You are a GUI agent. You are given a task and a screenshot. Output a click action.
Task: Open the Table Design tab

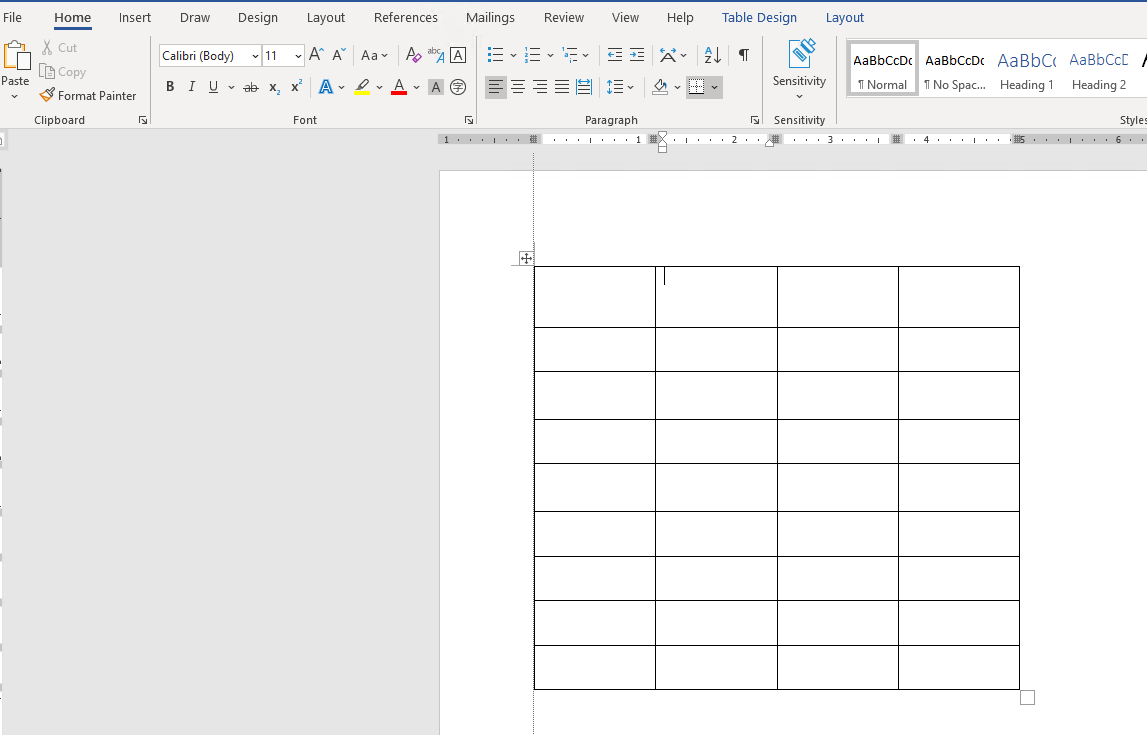[759, 17]
